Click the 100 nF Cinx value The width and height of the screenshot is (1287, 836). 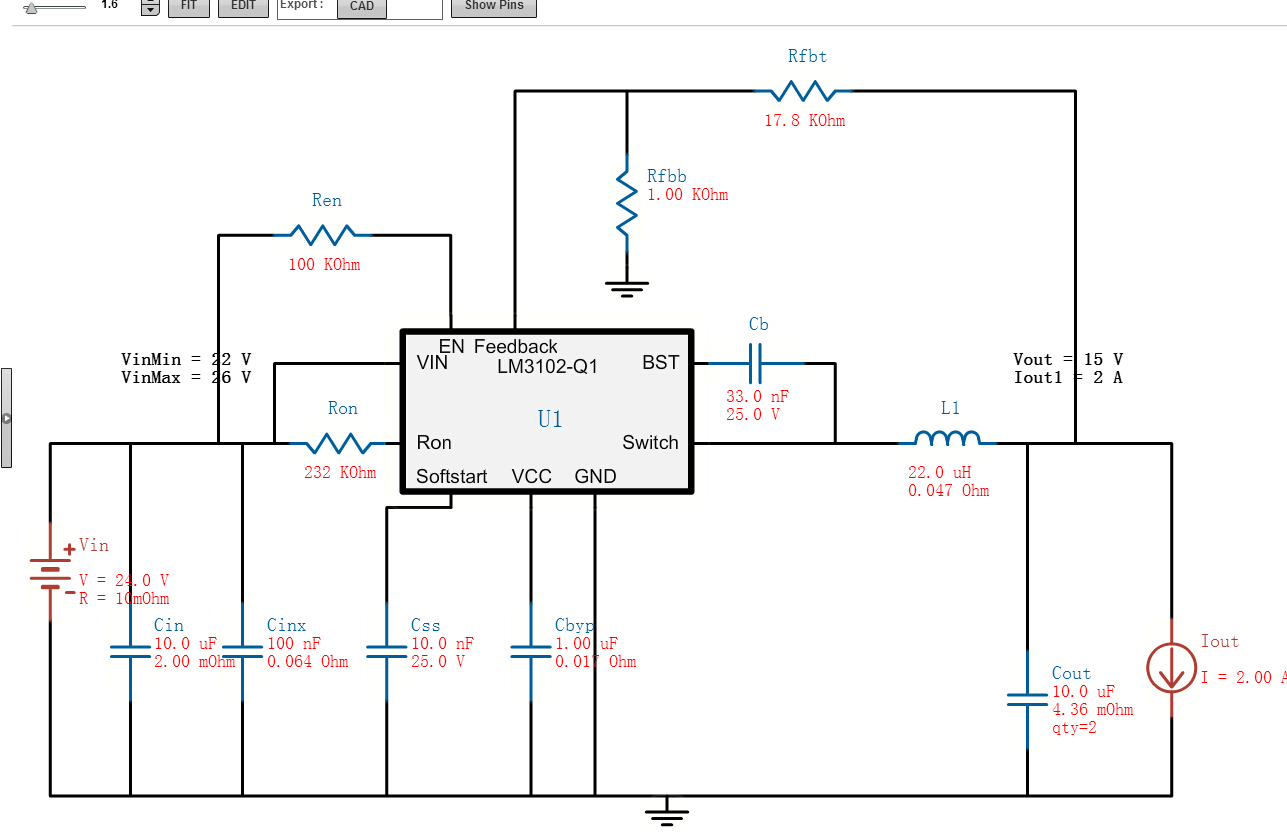coord(295,644)
